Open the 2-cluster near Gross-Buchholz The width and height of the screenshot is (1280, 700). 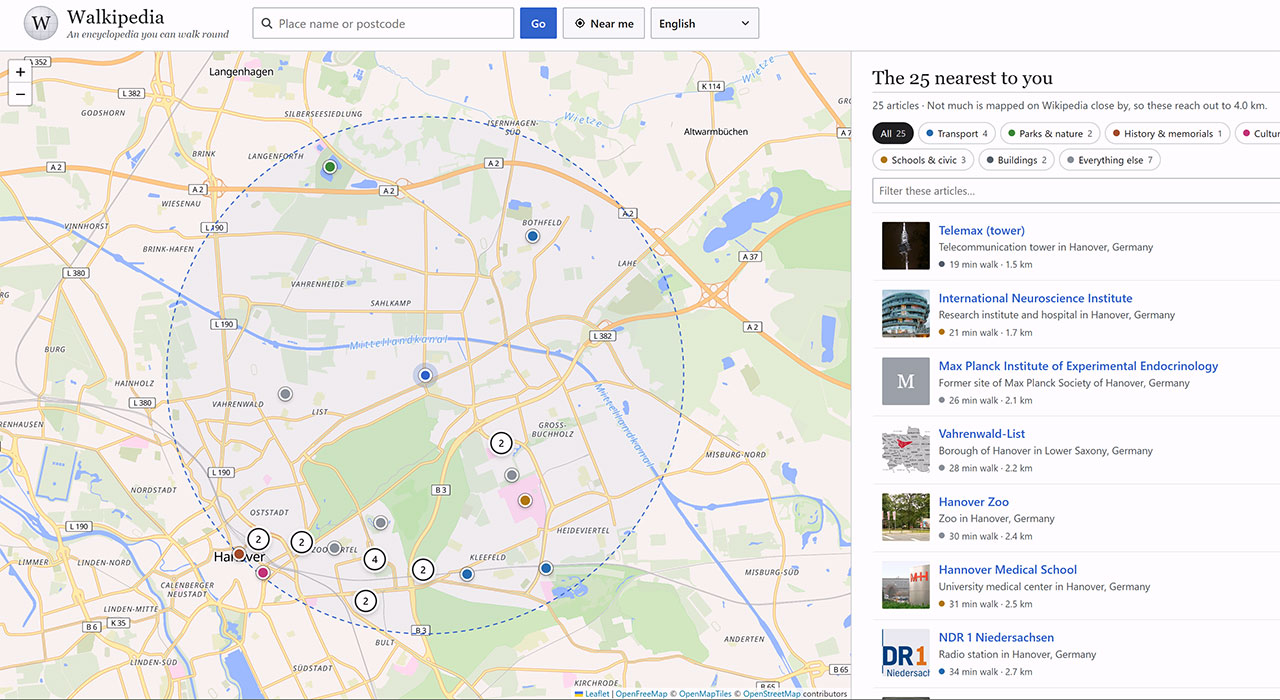click(501, 443)
